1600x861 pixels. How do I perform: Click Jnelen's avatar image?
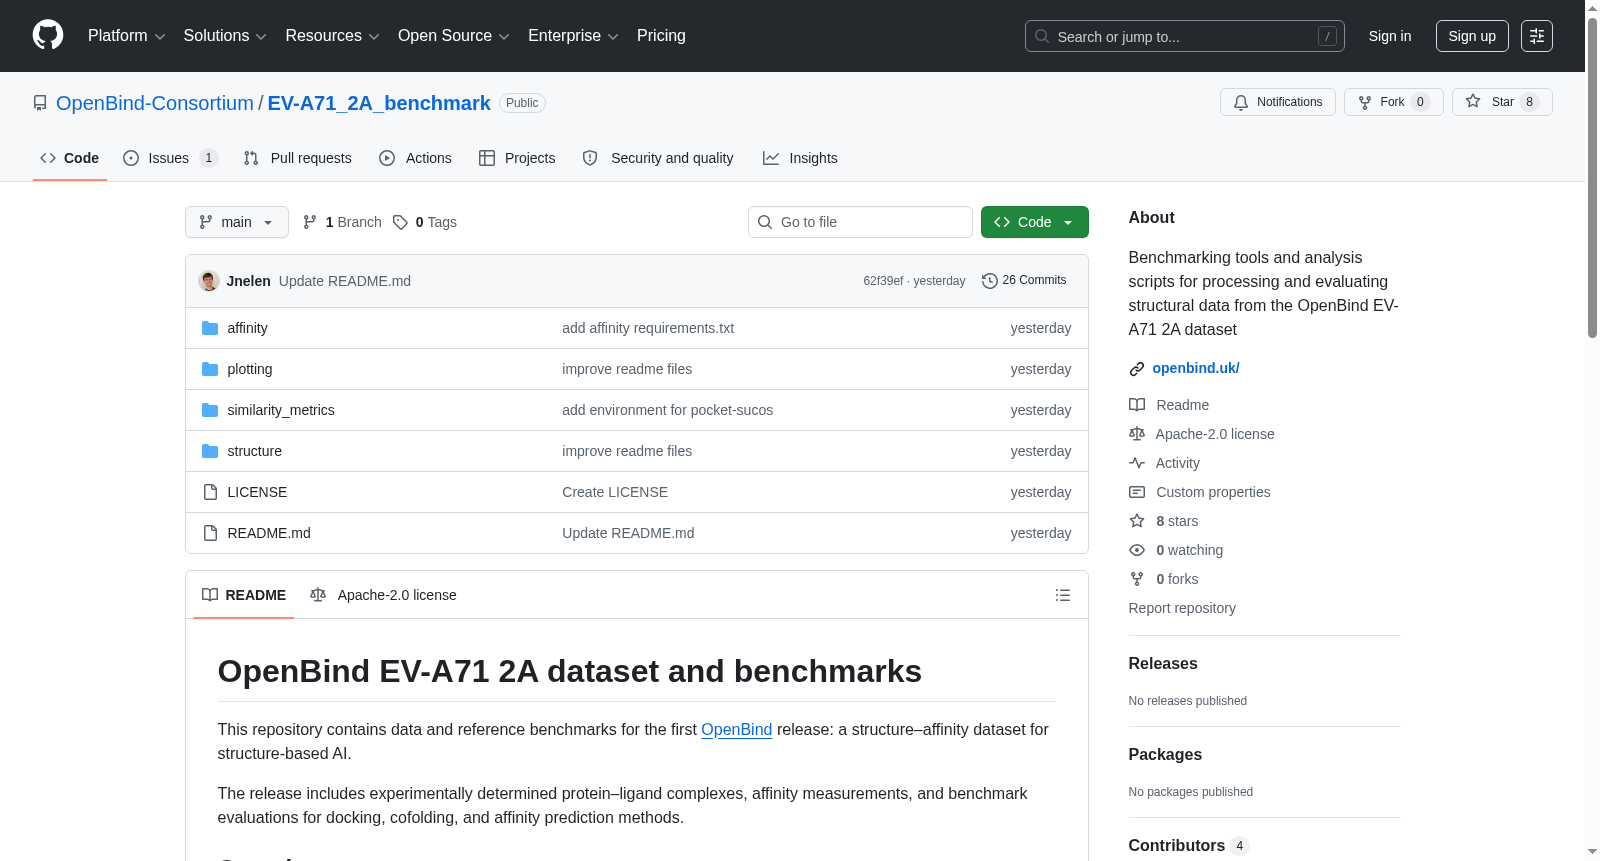[x=209, y=281]
